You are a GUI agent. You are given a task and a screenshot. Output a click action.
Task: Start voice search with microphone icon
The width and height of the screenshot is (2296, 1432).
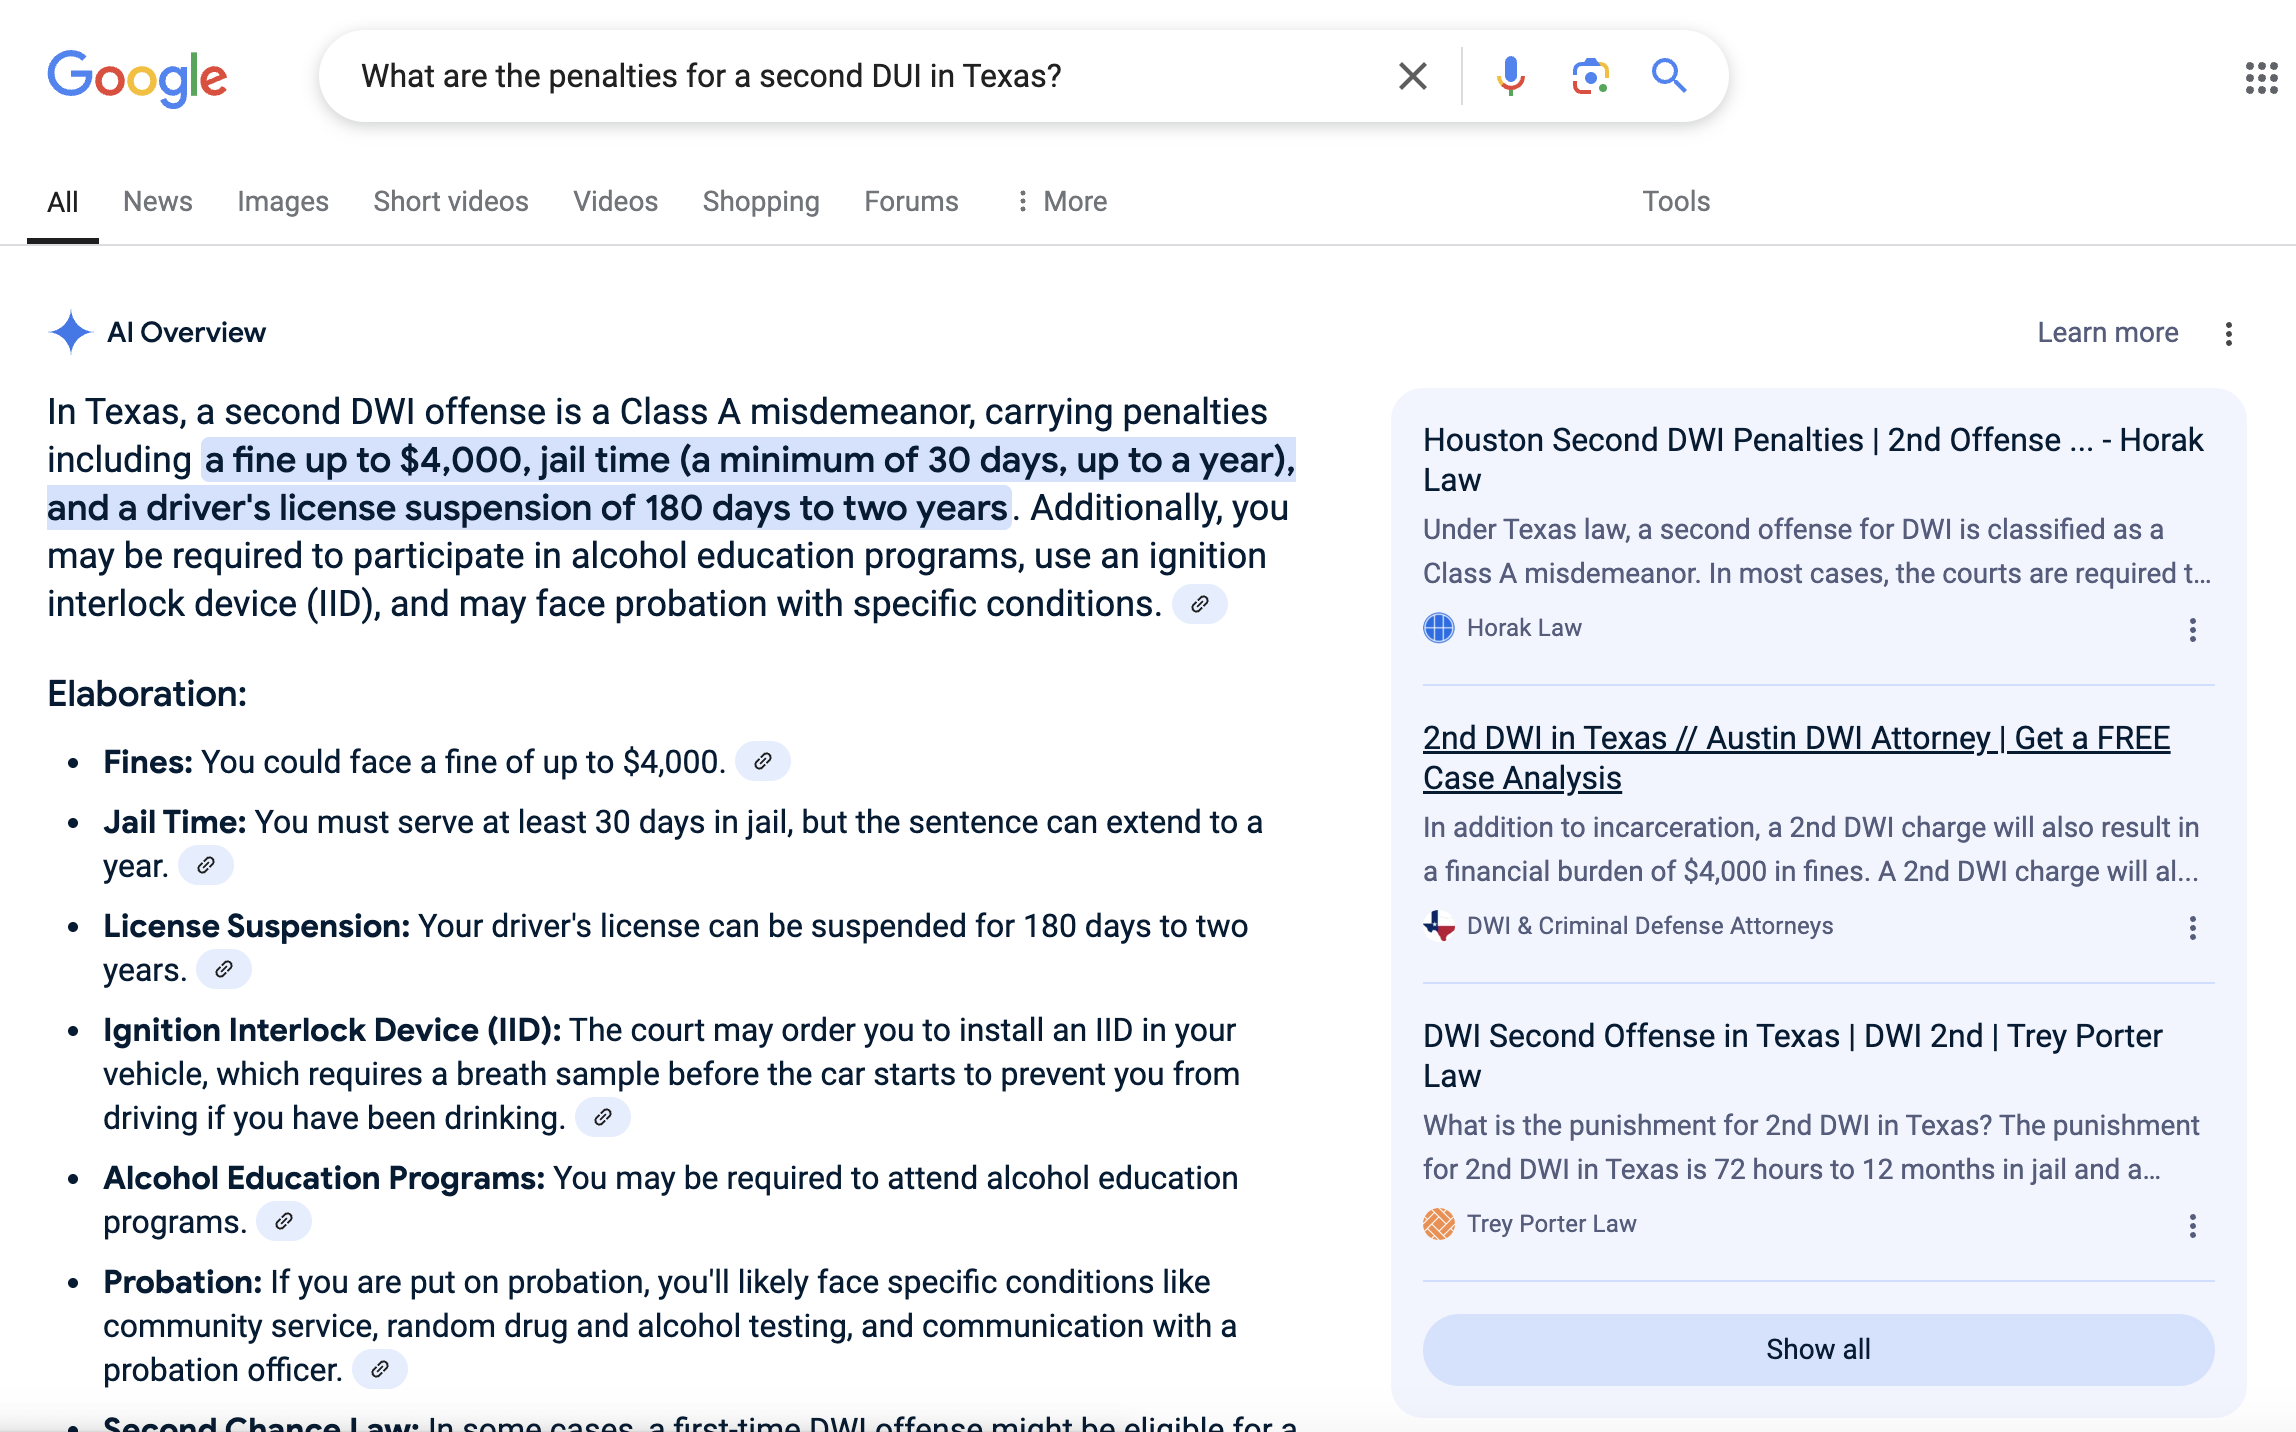tap(1510, 76)
